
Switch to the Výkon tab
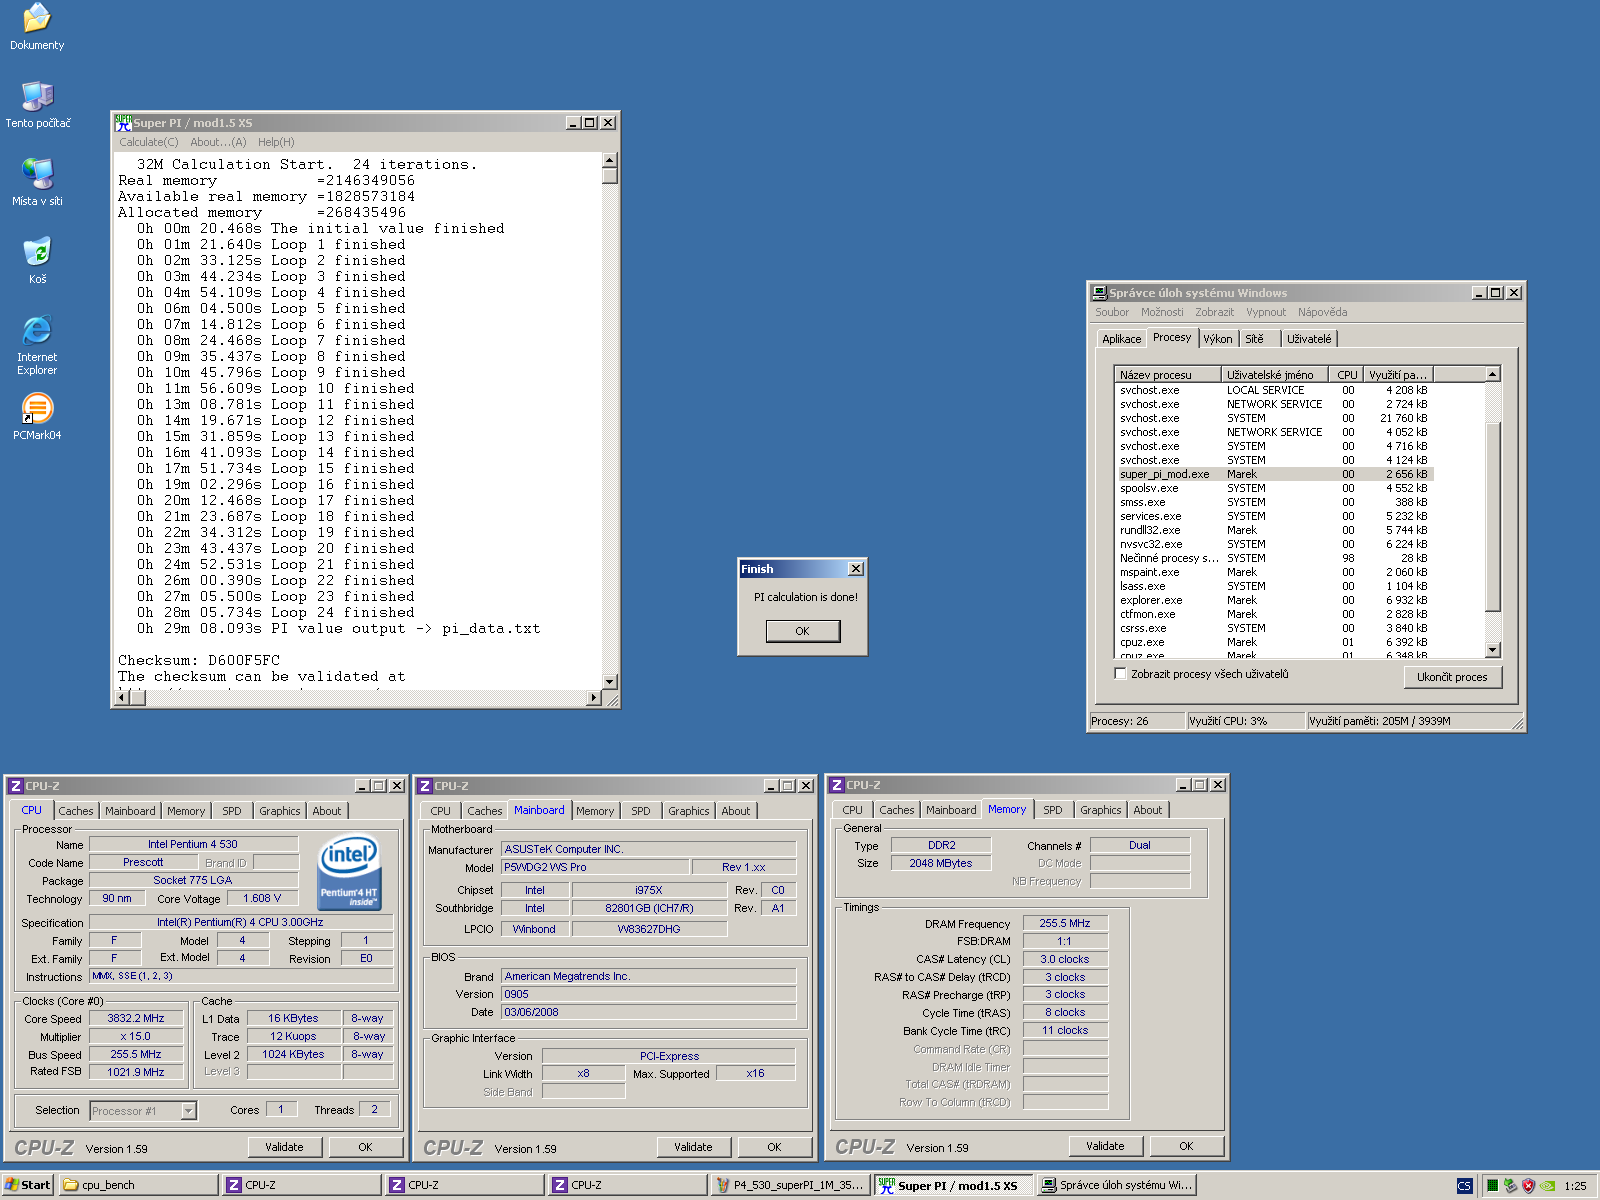pyautogui.click(x=1218, y=339)
